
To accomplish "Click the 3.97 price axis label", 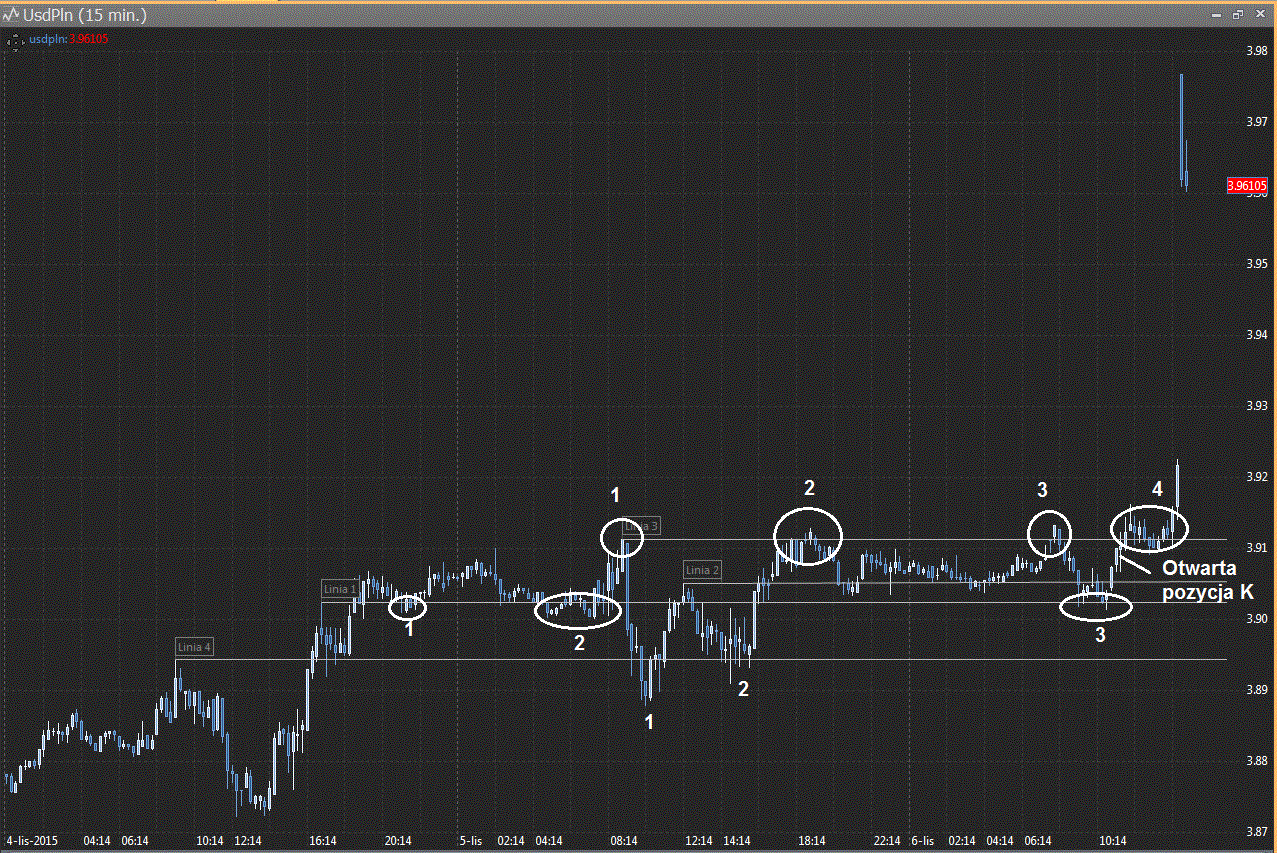I will [1256, 122].
